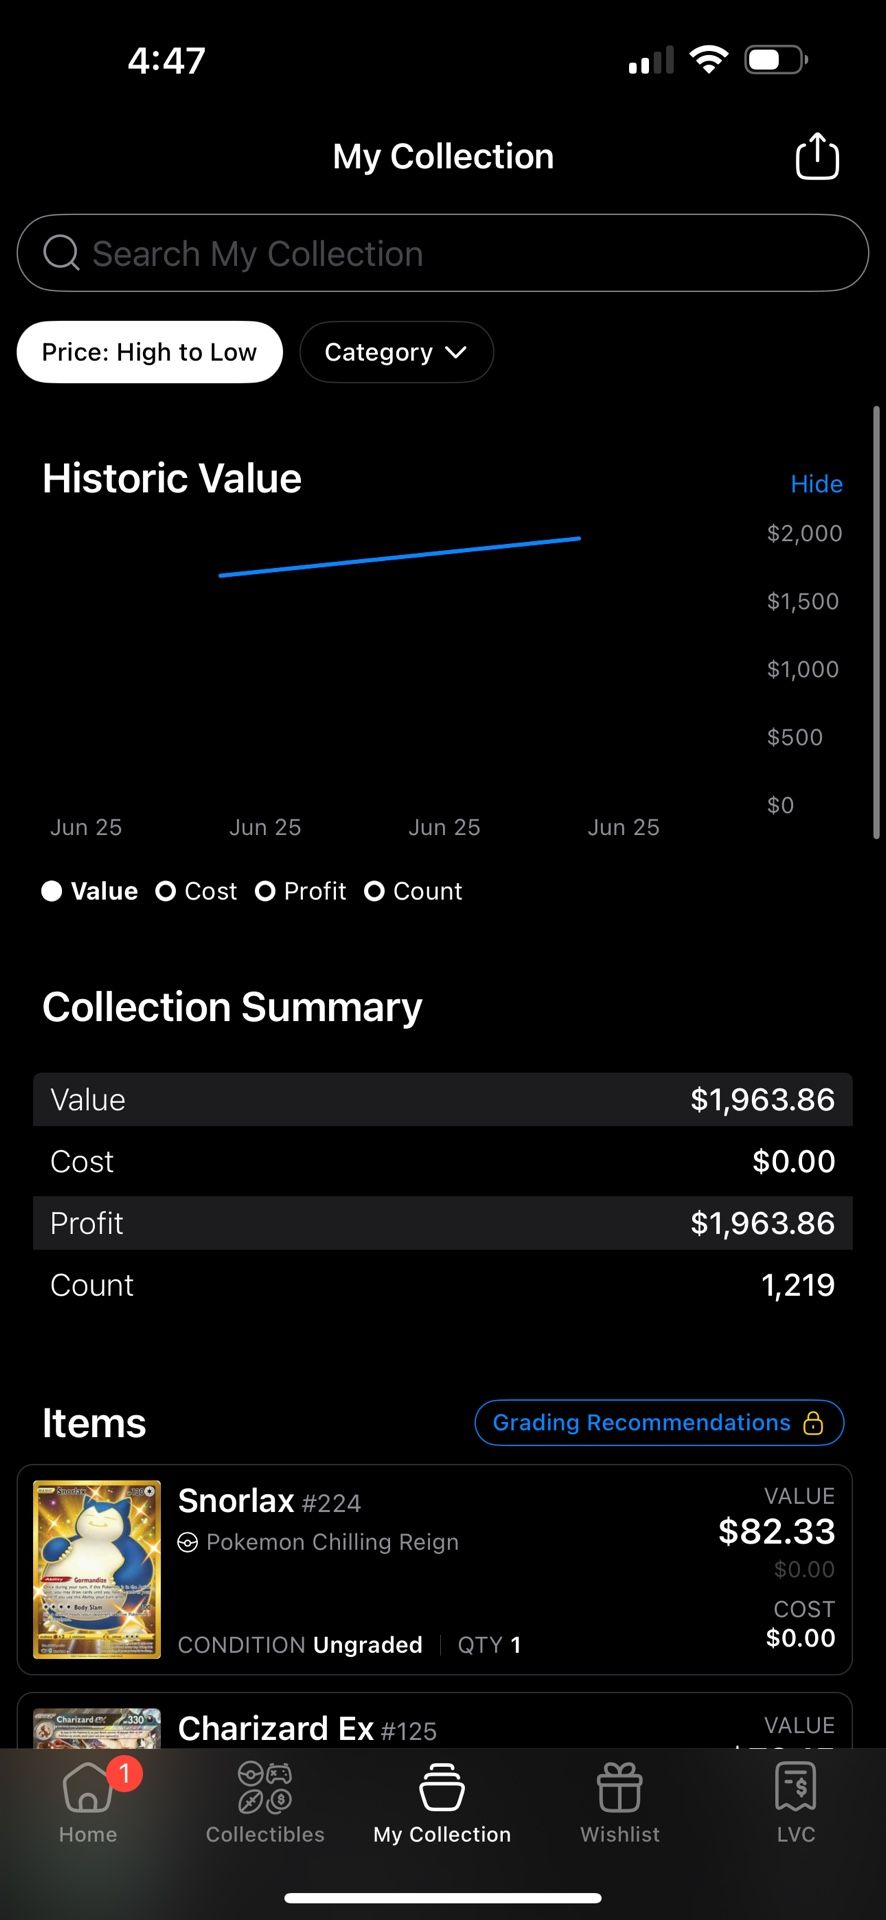
Task: Open the LVC receipt icon
Action: pos(796,1787)
